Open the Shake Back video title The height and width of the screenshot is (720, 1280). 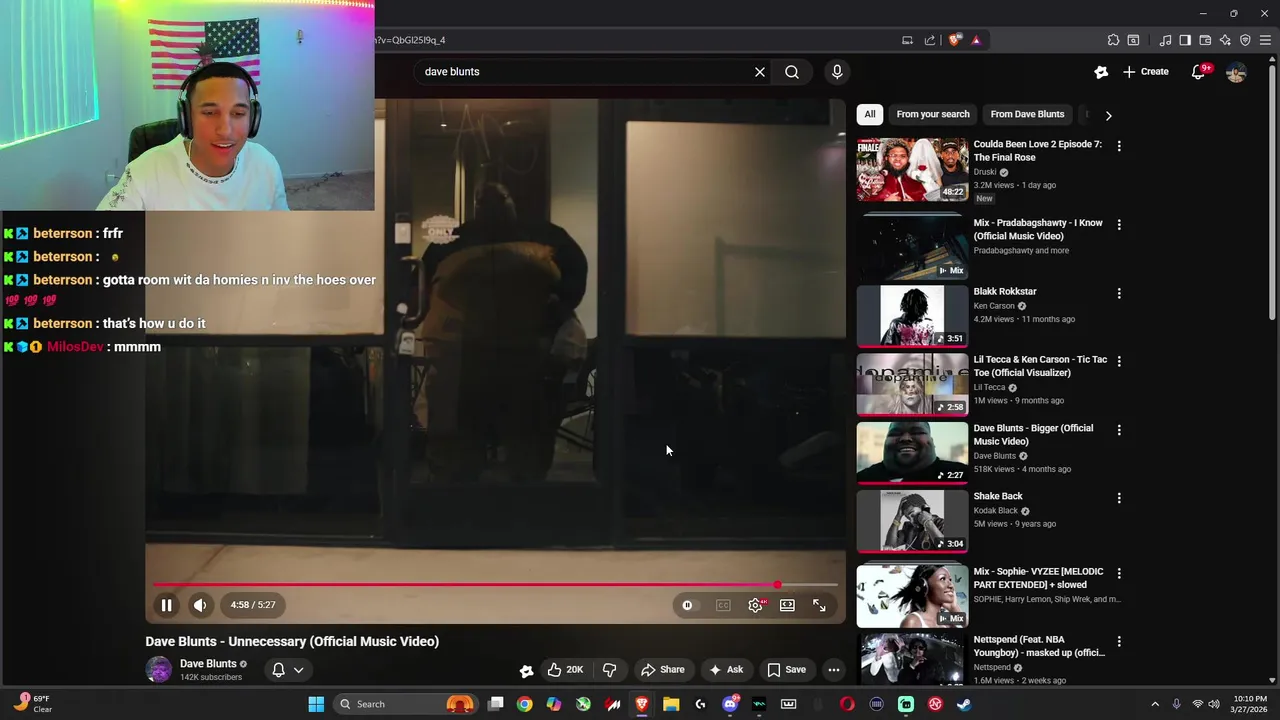click(998, 496)
